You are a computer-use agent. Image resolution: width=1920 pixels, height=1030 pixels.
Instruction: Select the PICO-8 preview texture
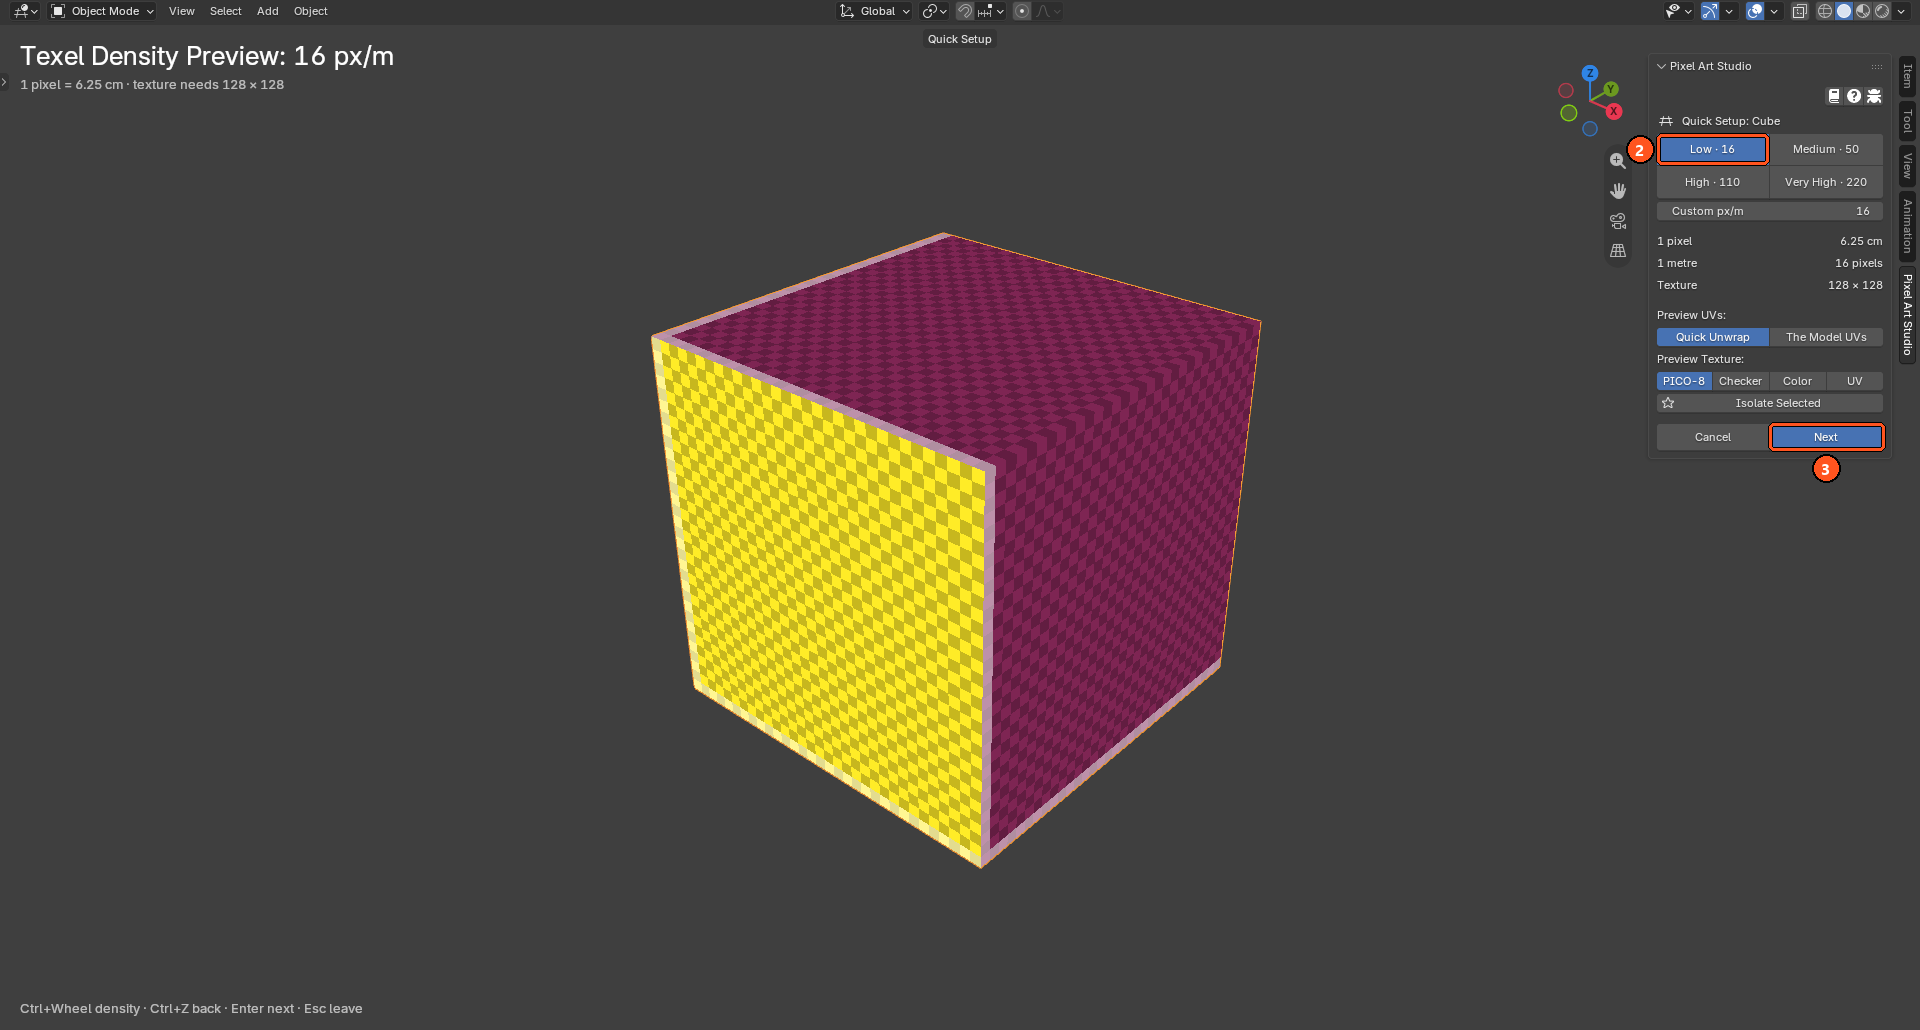click(1684, 381)
